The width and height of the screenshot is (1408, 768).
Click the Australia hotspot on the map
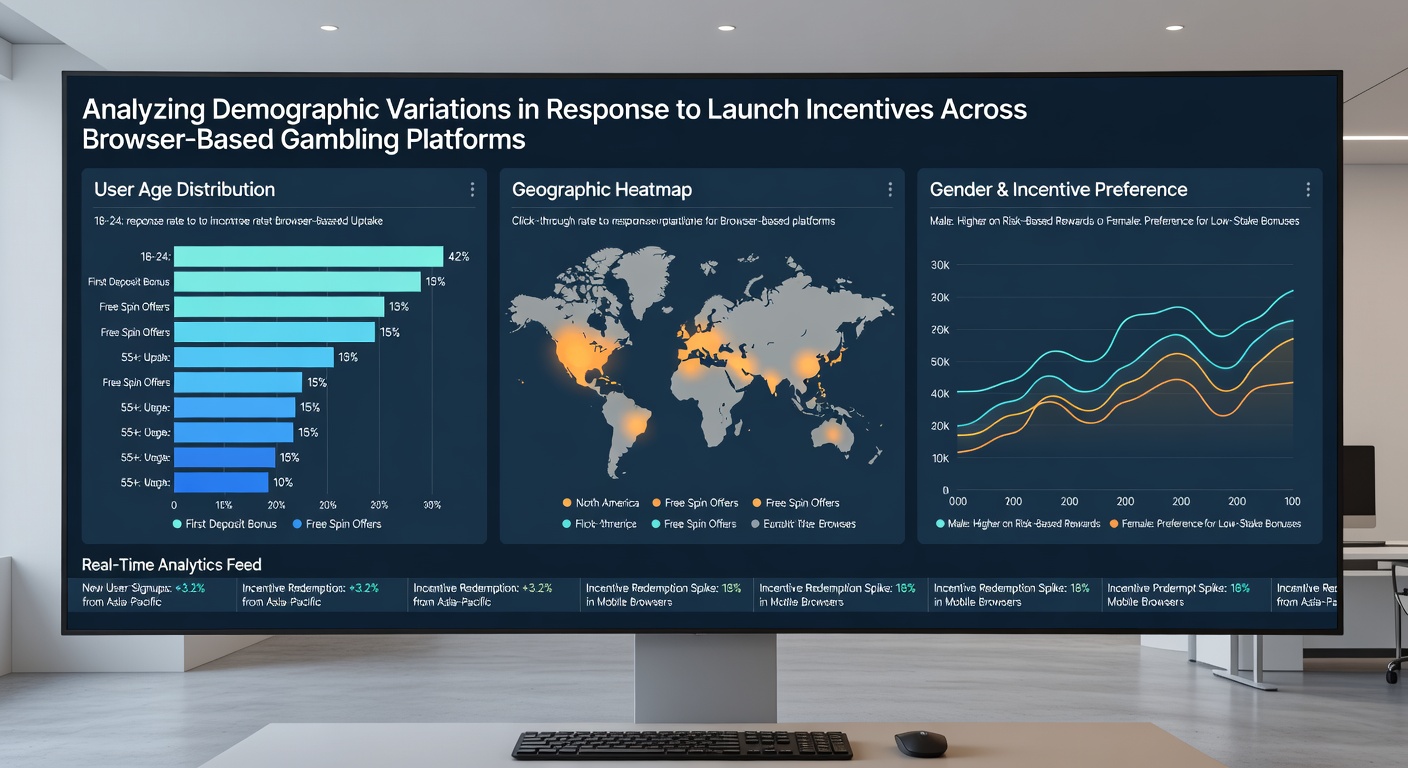832,434
